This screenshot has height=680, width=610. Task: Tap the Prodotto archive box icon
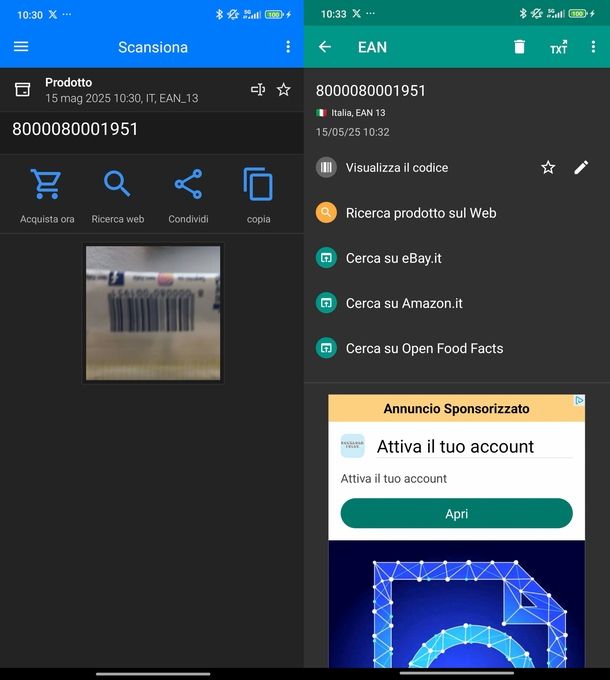coord(23,89)
